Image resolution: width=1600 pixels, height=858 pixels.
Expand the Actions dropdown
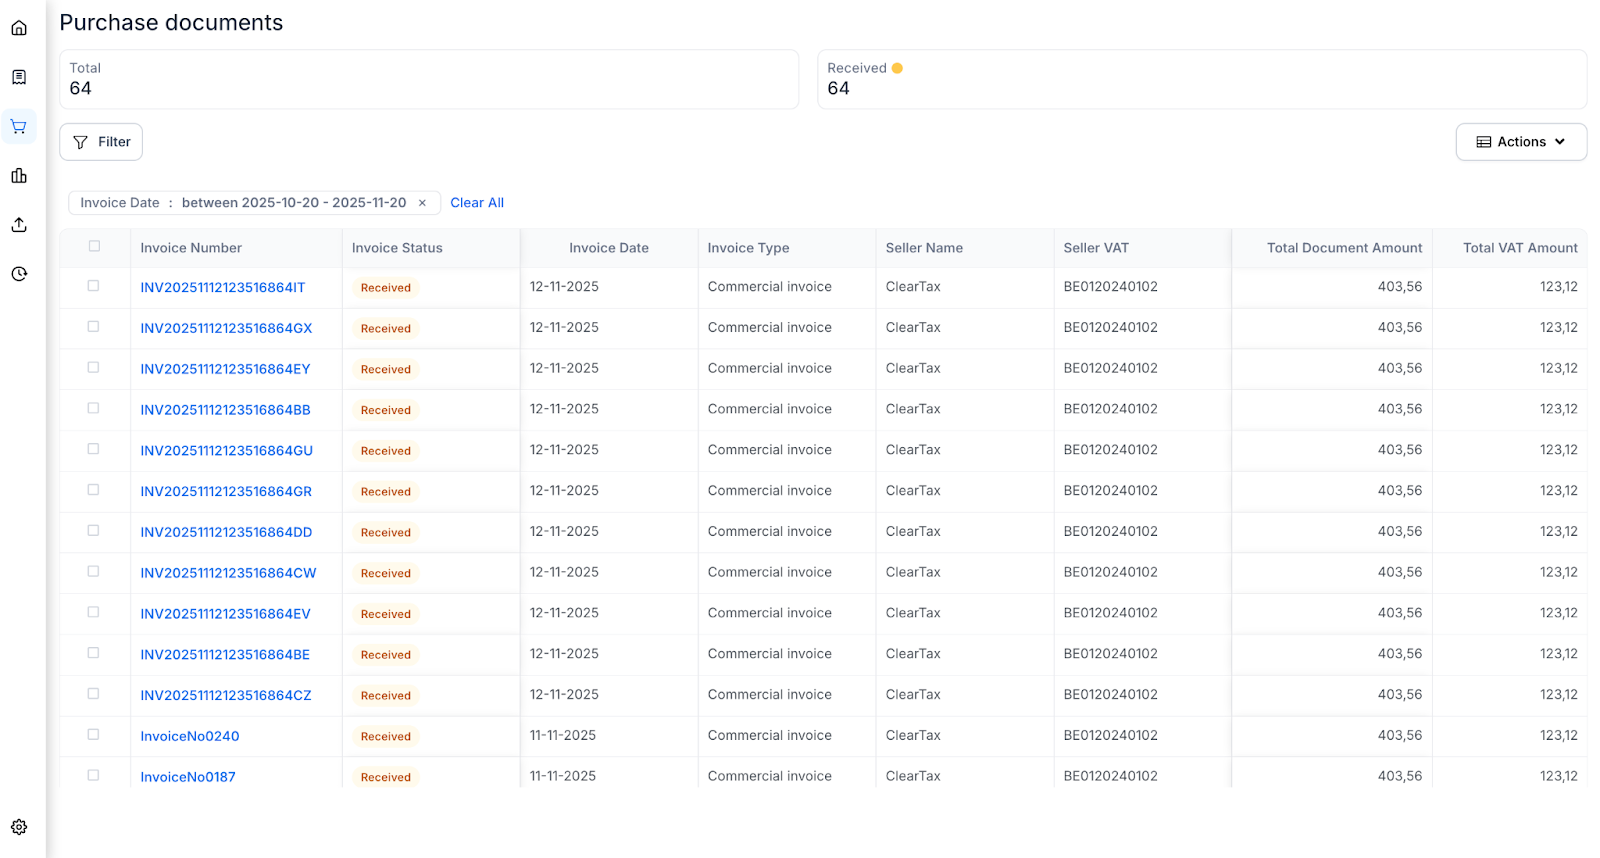click(1520, 142)
